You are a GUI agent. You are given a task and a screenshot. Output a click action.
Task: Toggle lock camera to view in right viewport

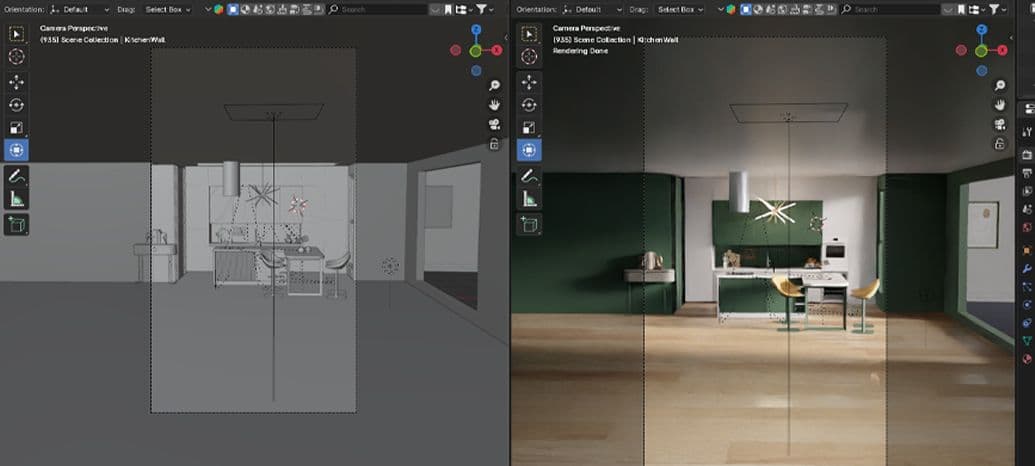[1000, 145]
